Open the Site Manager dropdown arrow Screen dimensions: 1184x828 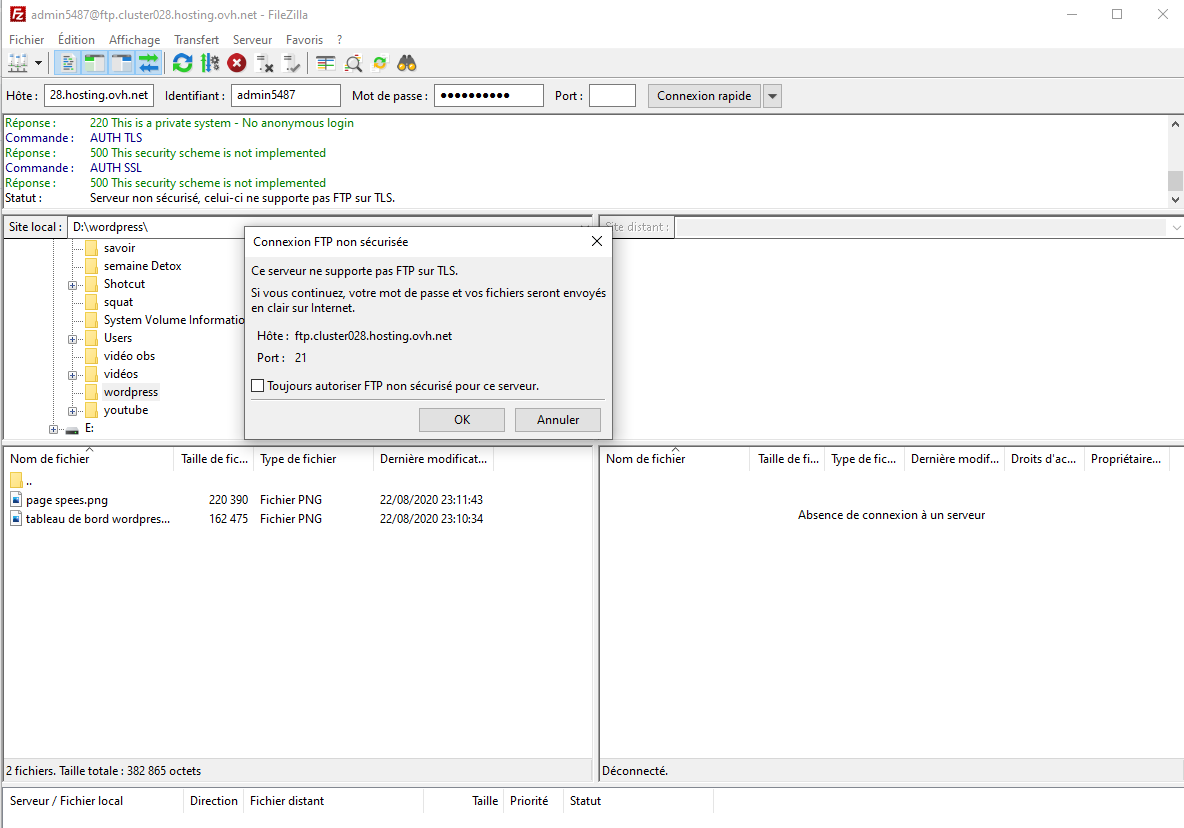[x=39, y=63]
